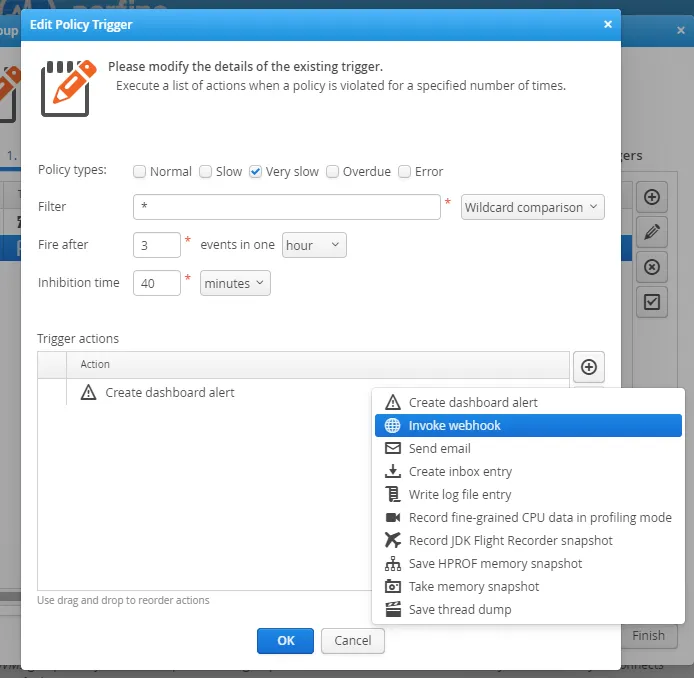Screen dimensions: 694x678
Task: Click the Filter text input field
Action: tap(287, 207)
